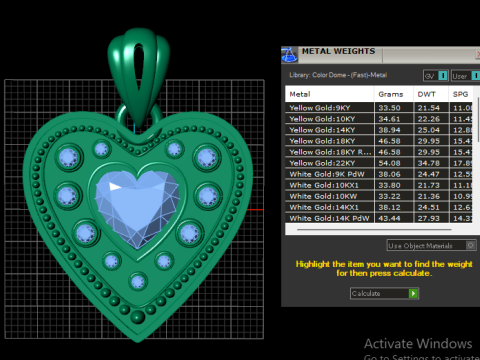Select the pendant's green bail loop
This screenshot has width=480, height=360.
coord(139,77)
